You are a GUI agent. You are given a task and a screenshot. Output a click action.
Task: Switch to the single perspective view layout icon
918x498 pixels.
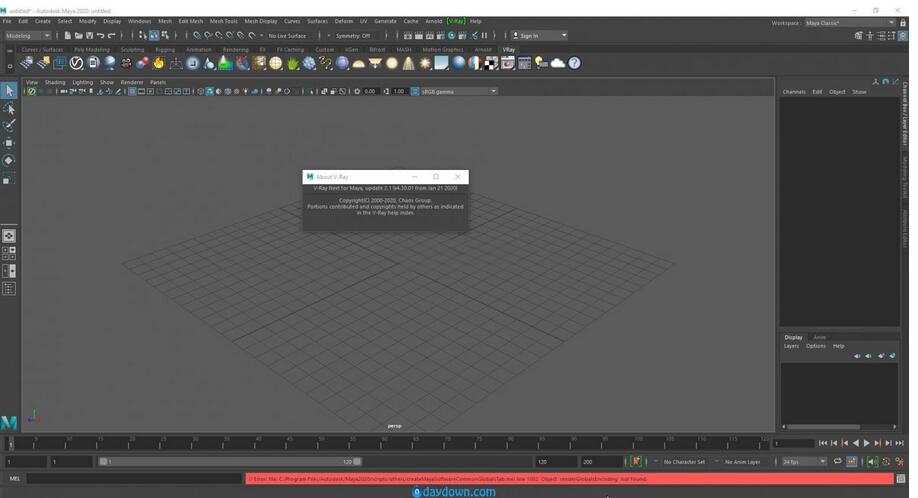click(9, 236)
